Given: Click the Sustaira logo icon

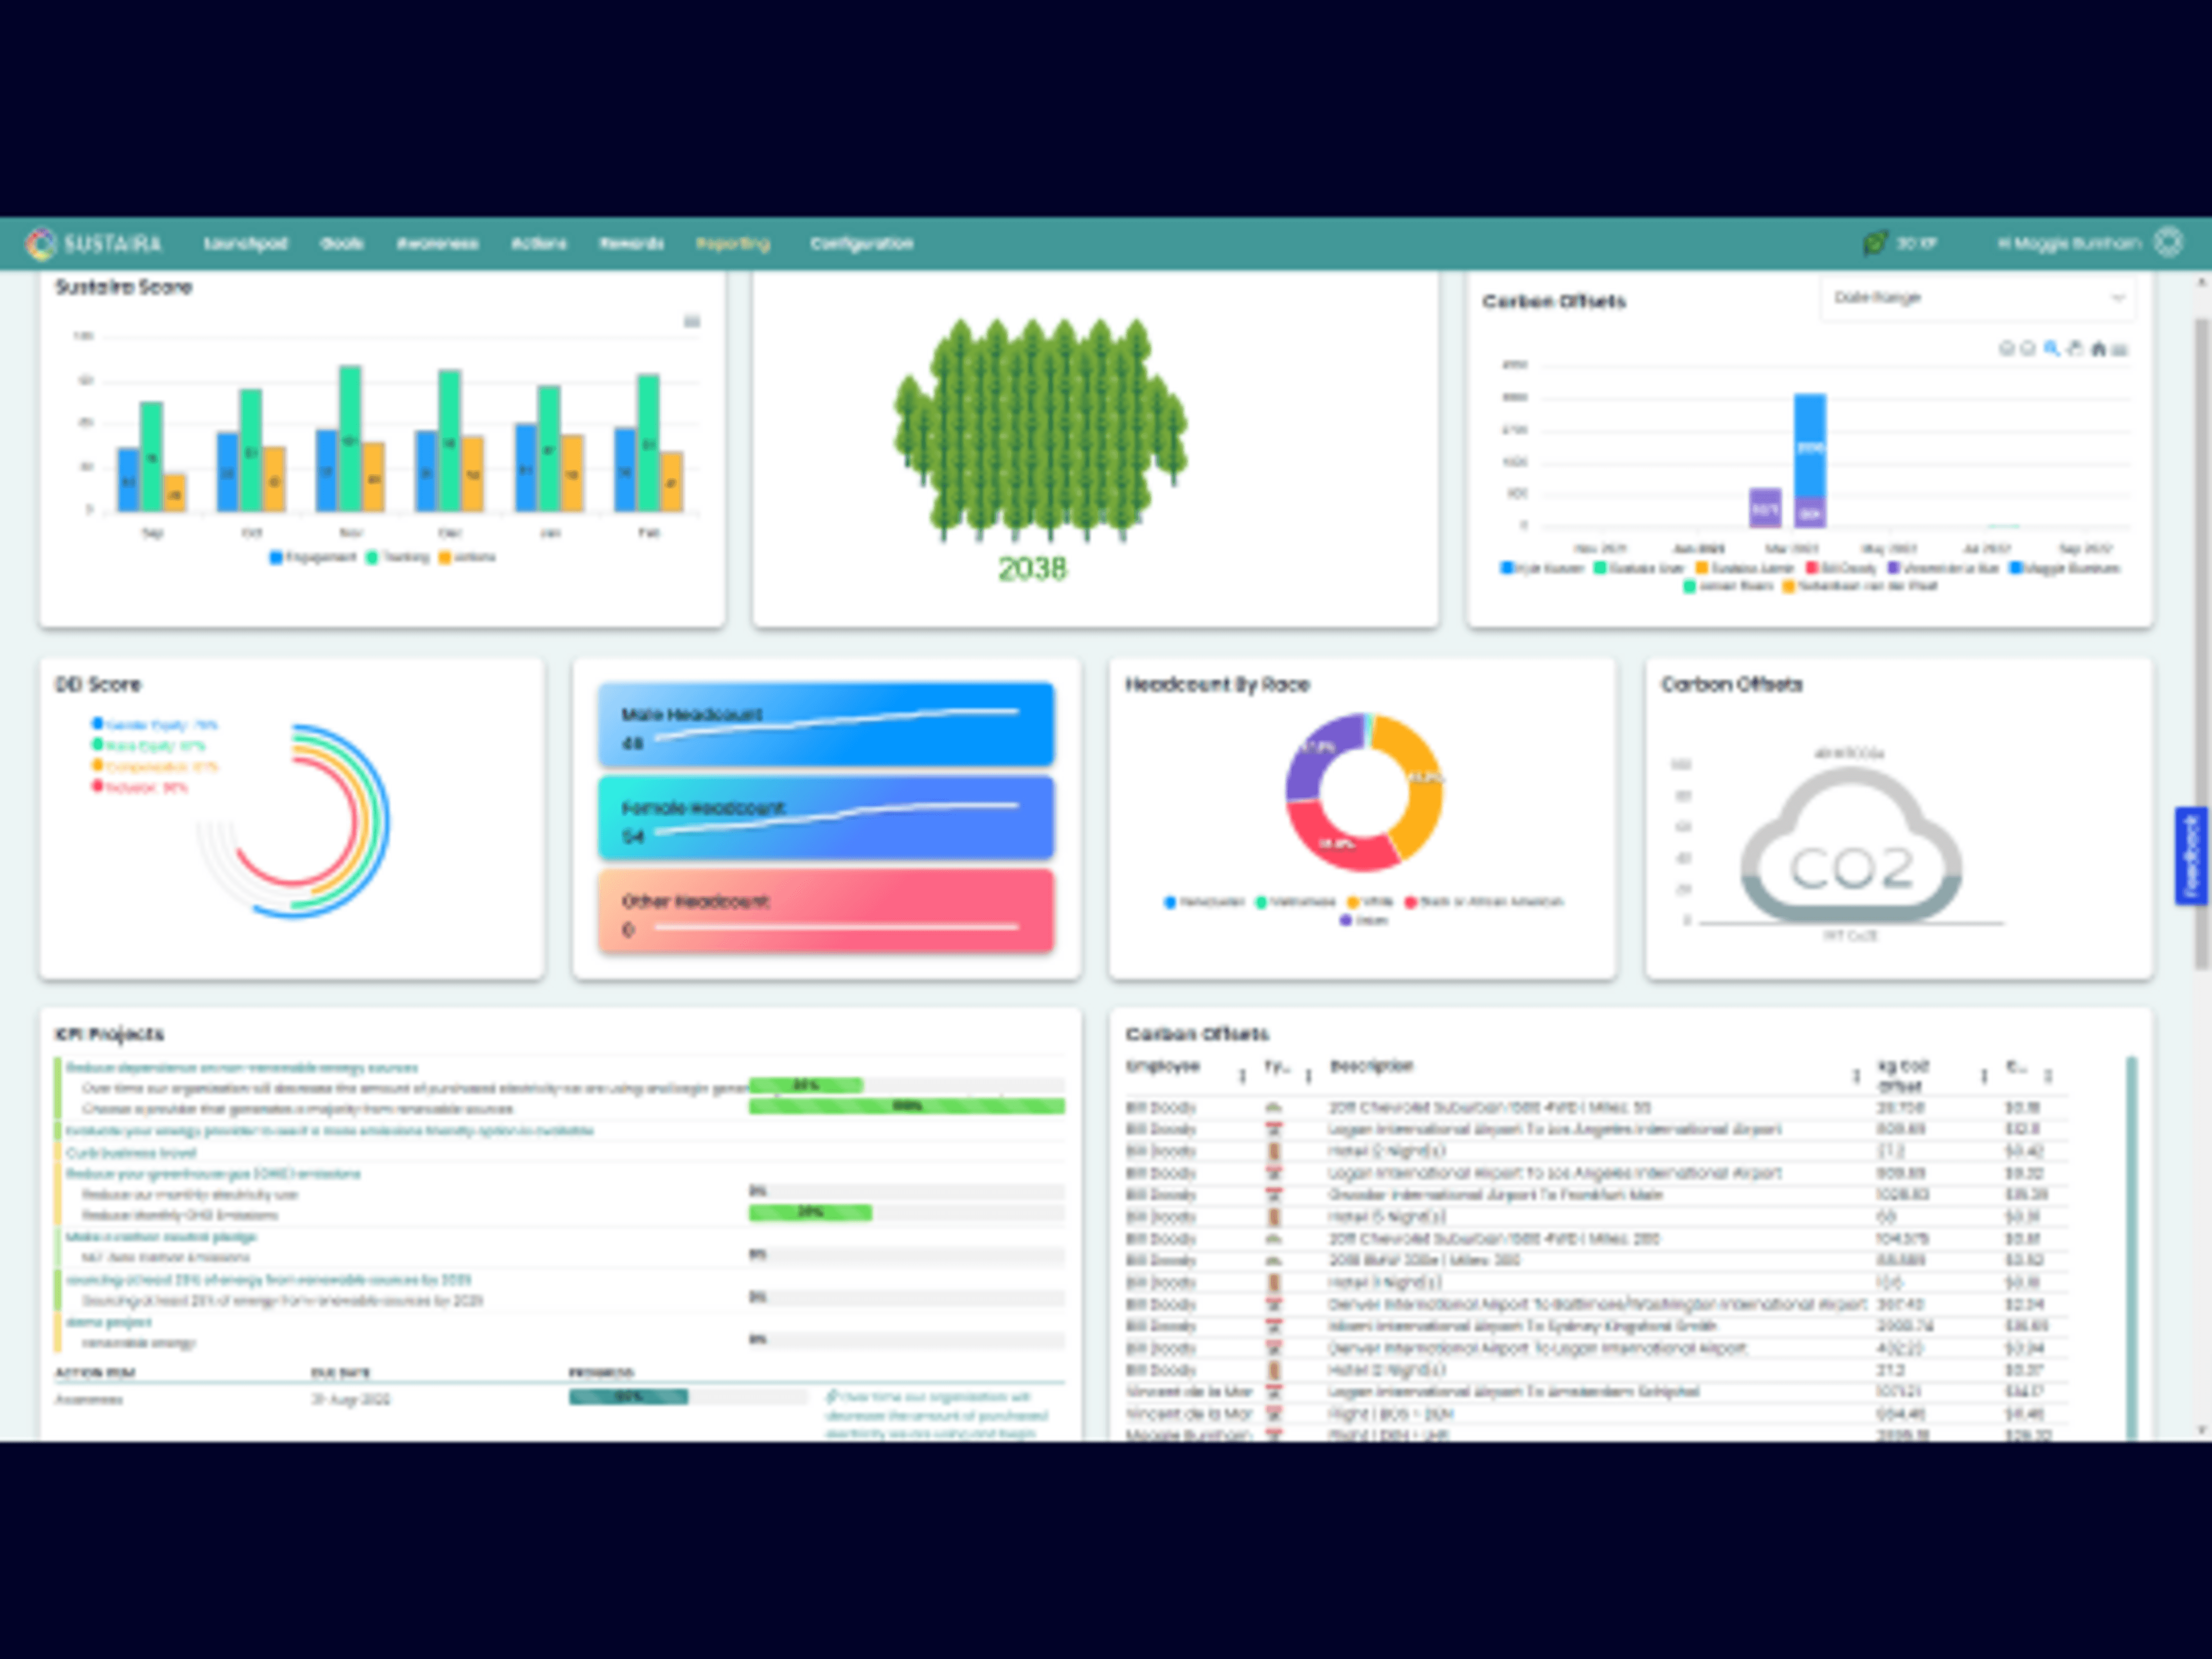Looking at the screenshot, I should [41, 243].
